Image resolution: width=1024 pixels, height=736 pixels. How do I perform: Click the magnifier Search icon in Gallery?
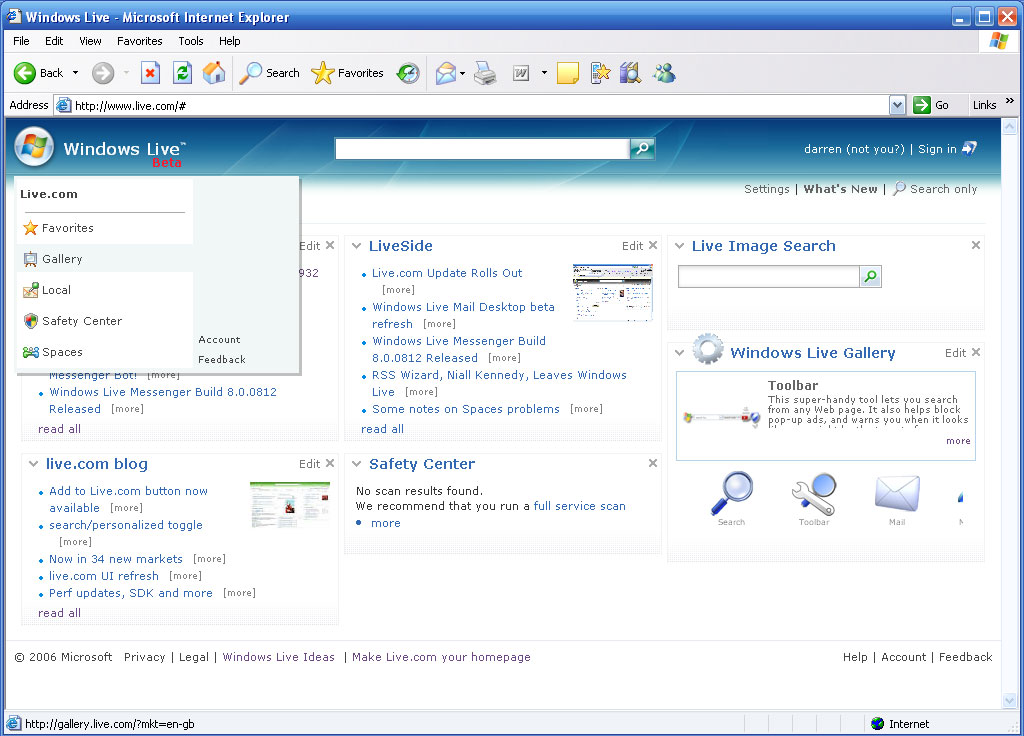point(731,498)
